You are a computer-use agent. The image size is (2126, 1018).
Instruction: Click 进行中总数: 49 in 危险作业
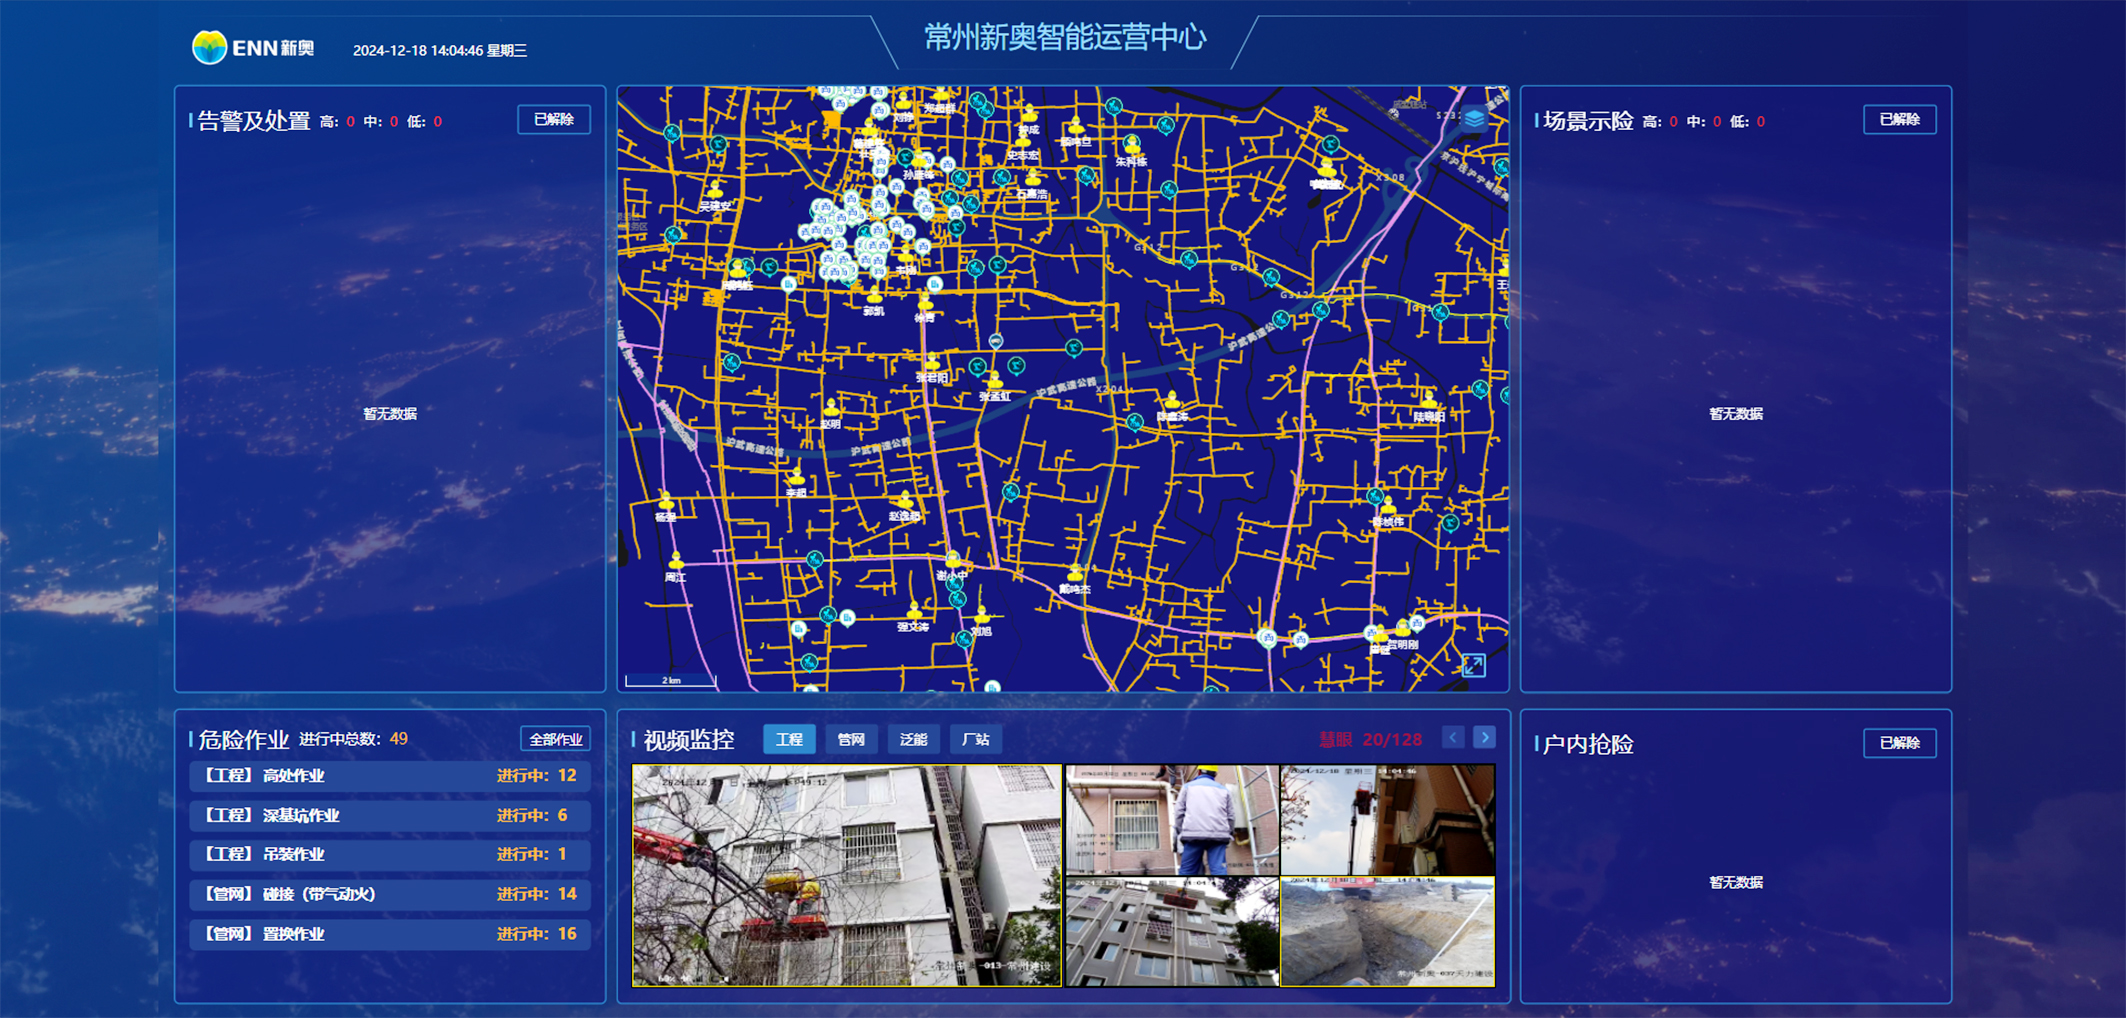pos(353,739)
